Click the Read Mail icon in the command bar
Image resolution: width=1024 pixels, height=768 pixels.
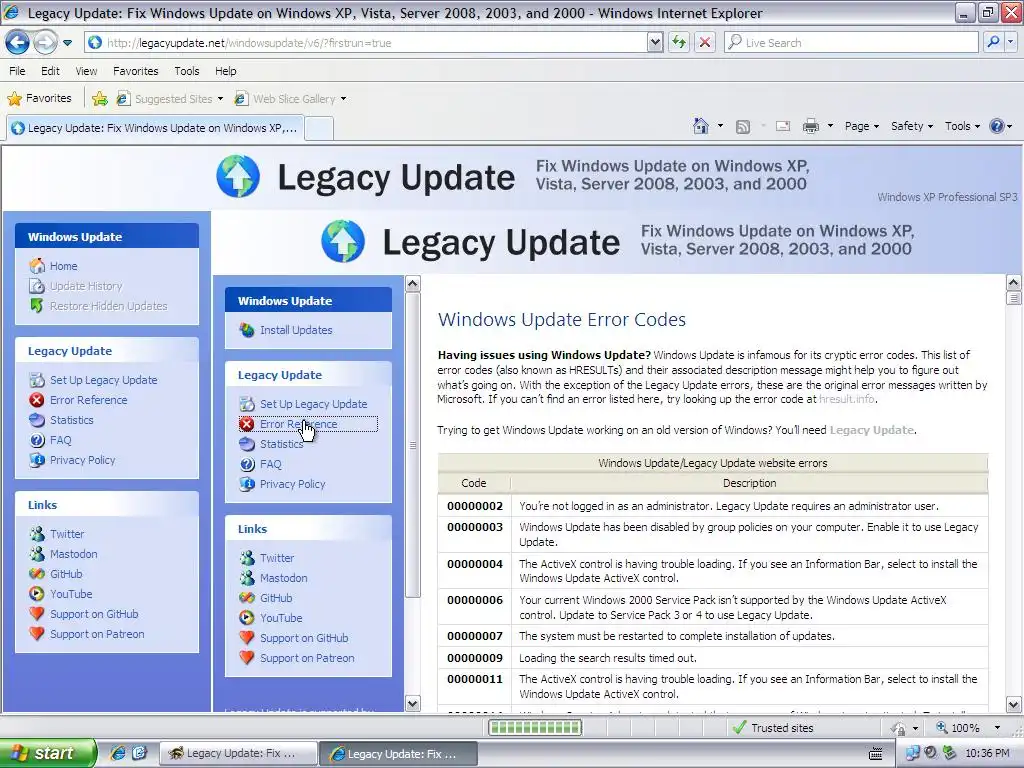(782, 126)
